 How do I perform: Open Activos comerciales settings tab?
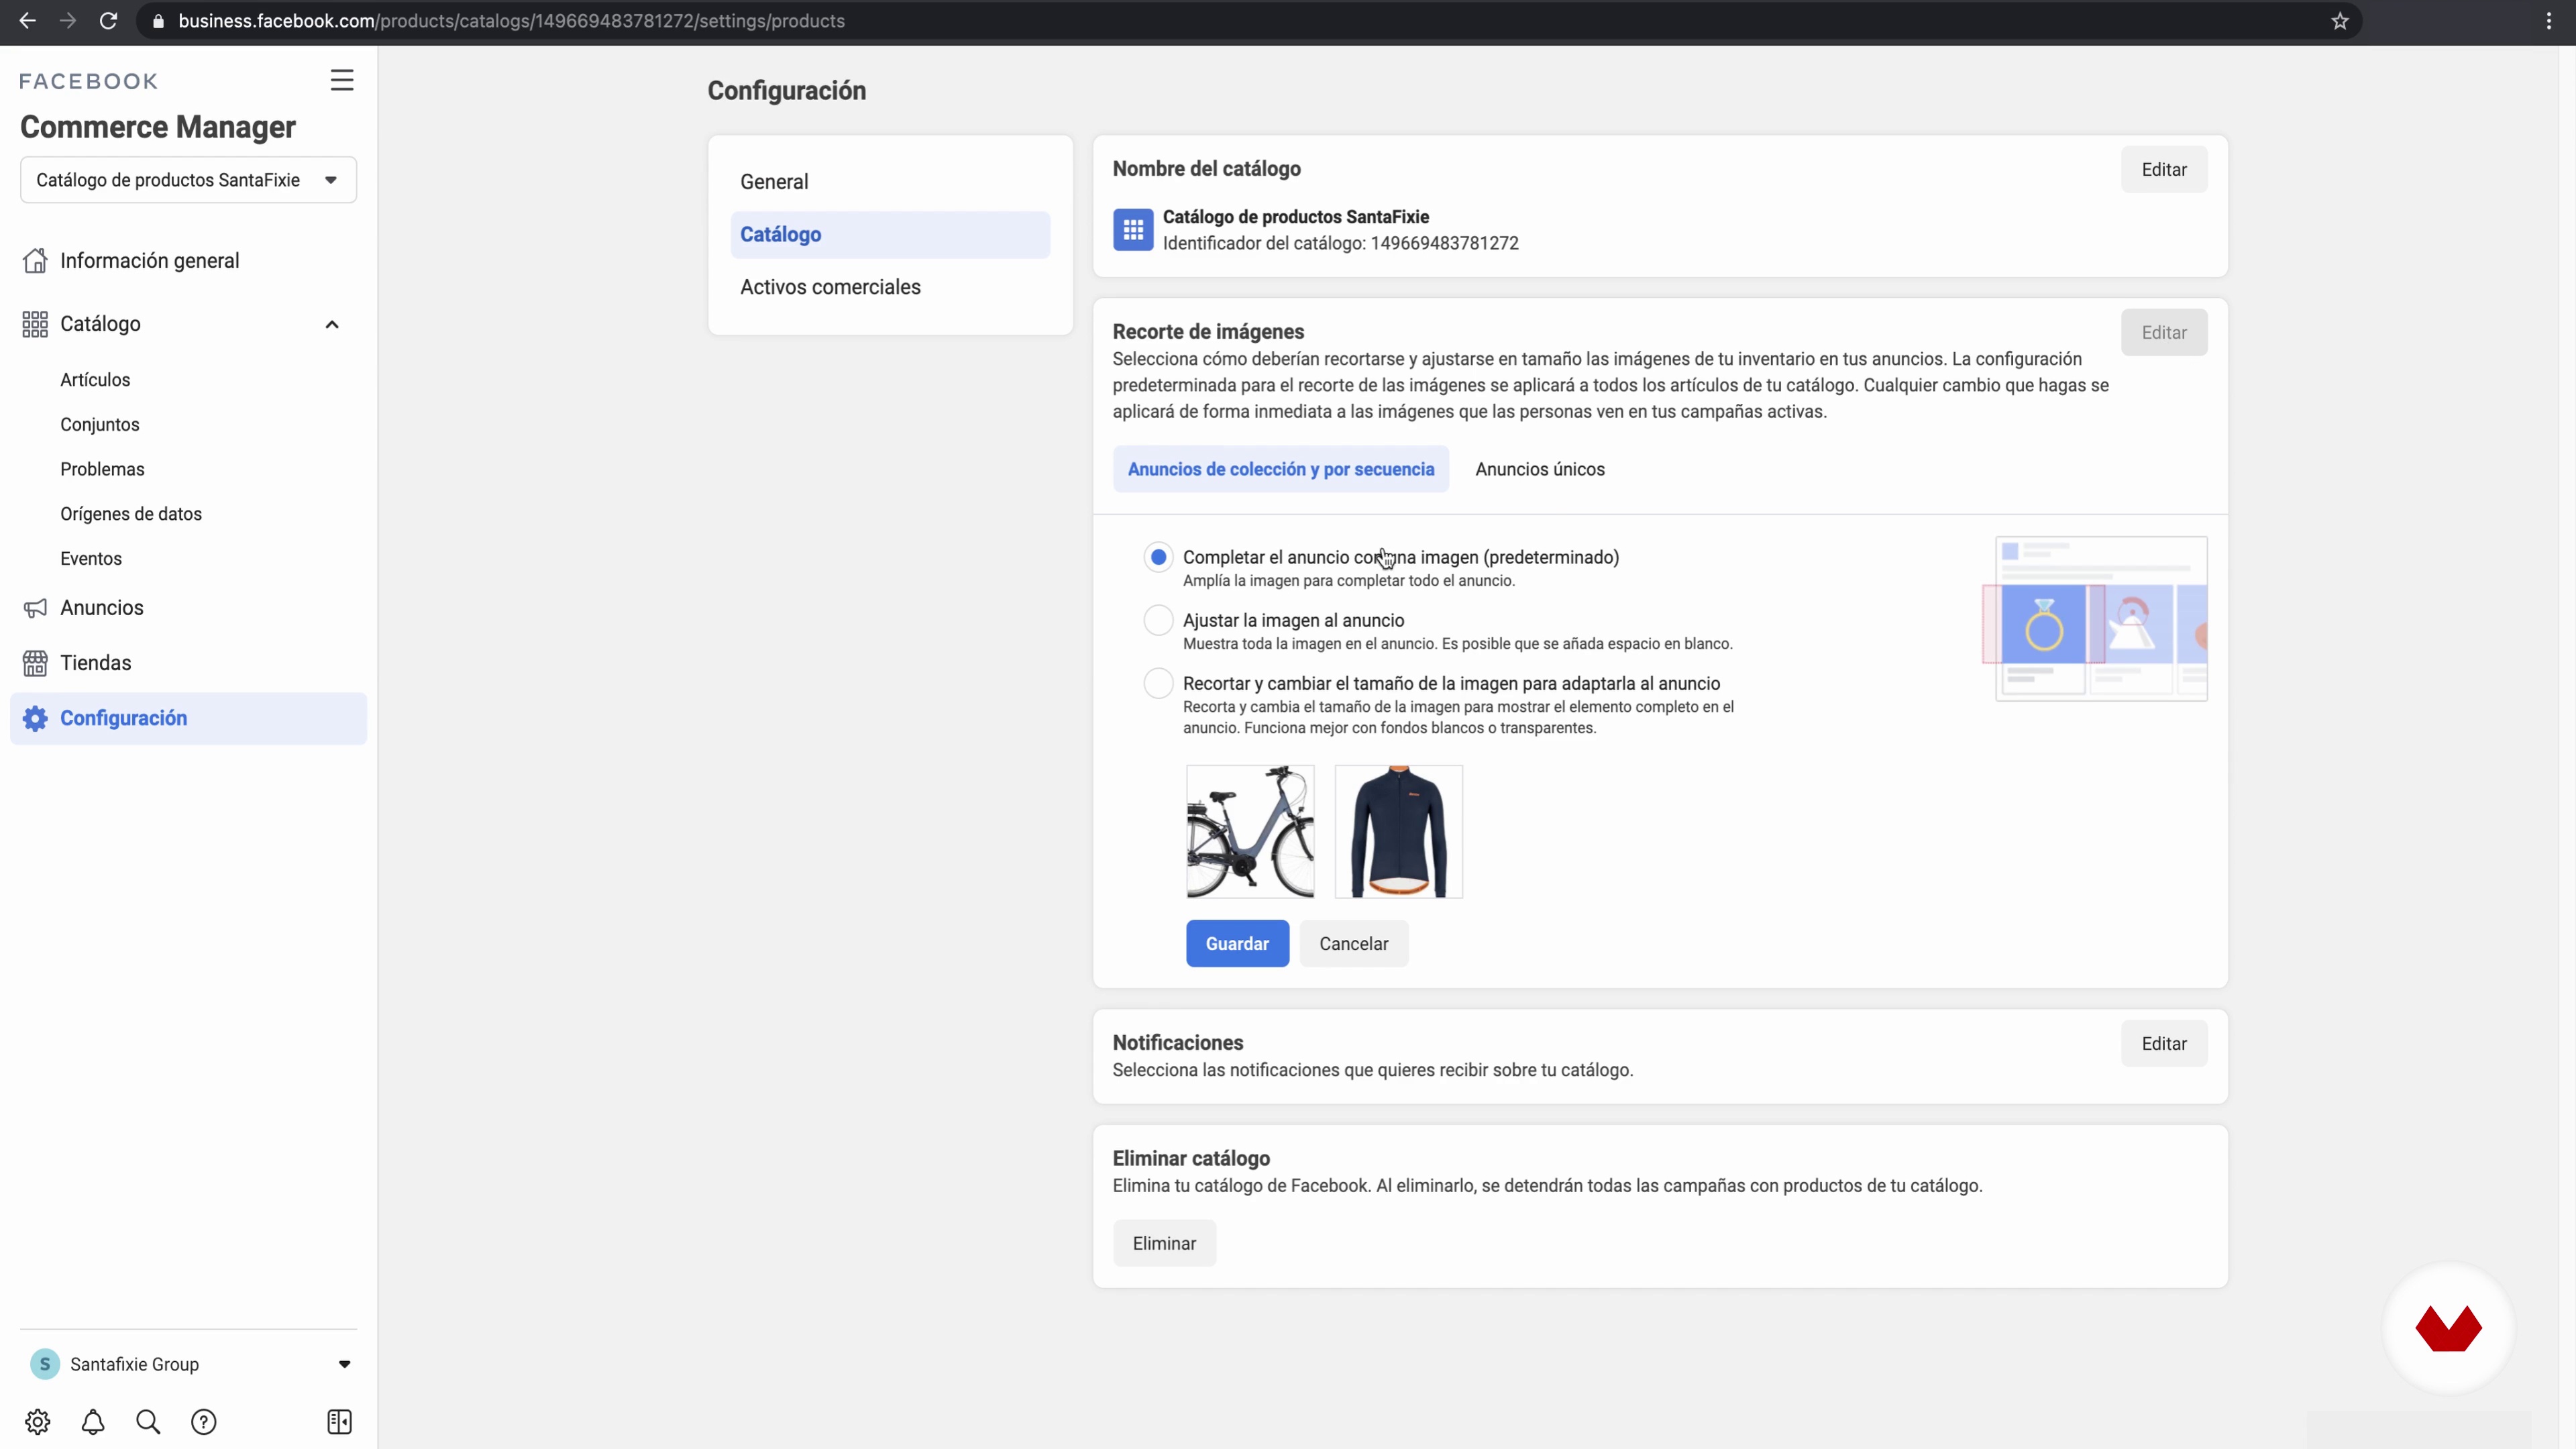tap(890, 287)
